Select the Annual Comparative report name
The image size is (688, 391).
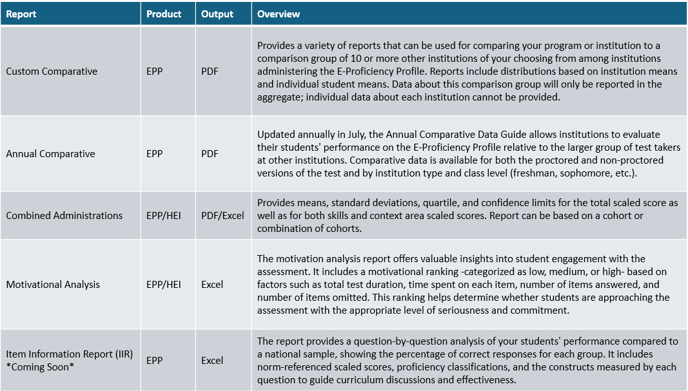50,154
